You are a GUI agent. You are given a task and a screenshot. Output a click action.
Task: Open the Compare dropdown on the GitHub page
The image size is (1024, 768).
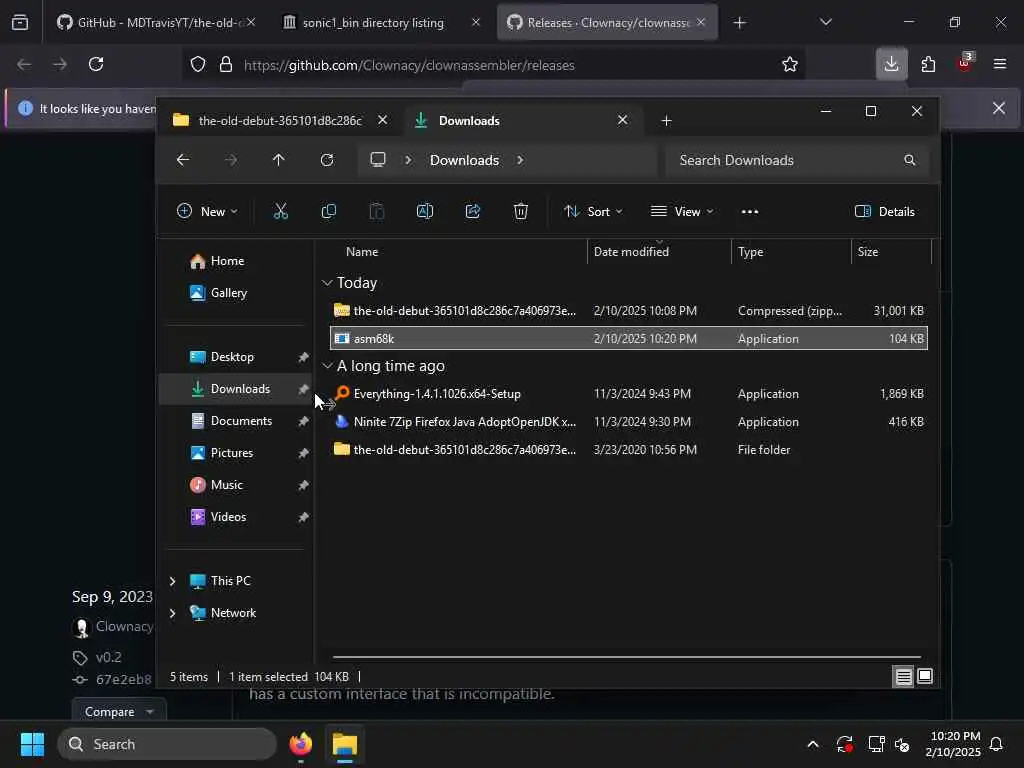pyautogui.click(x=119, y=711)
